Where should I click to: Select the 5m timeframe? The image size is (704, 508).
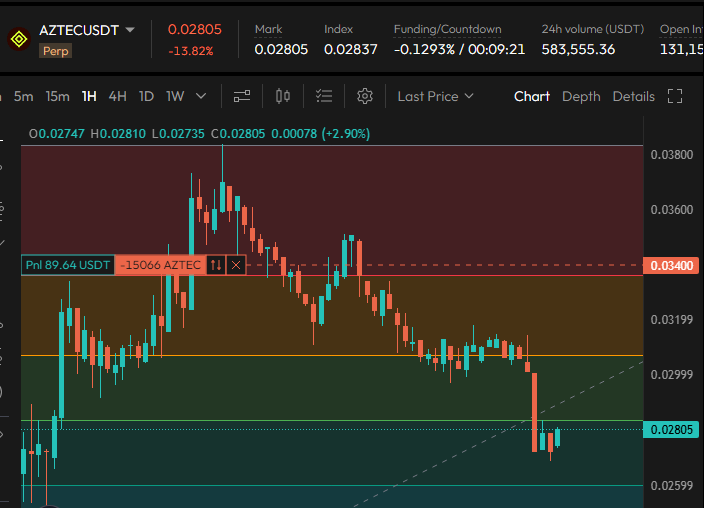point(23,96)
